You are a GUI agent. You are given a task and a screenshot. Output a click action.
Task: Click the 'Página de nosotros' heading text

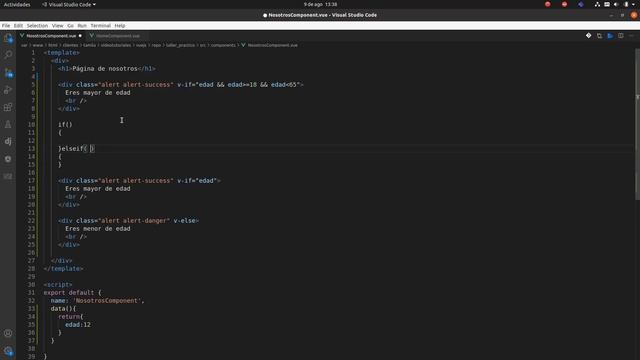click(x=105, y=69)
